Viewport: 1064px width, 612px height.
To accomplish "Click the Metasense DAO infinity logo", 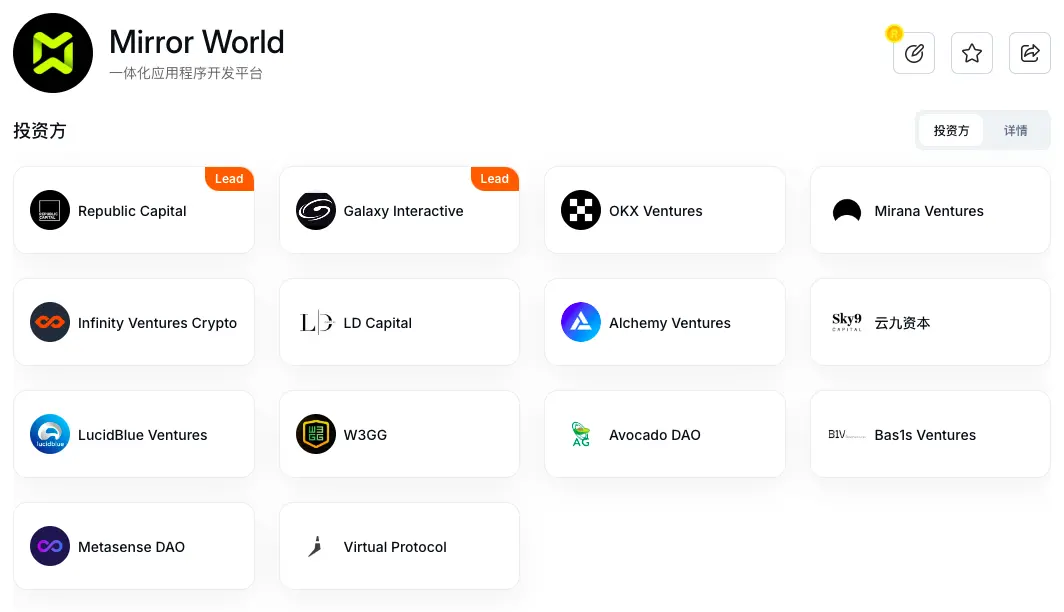I will (50, 547).
